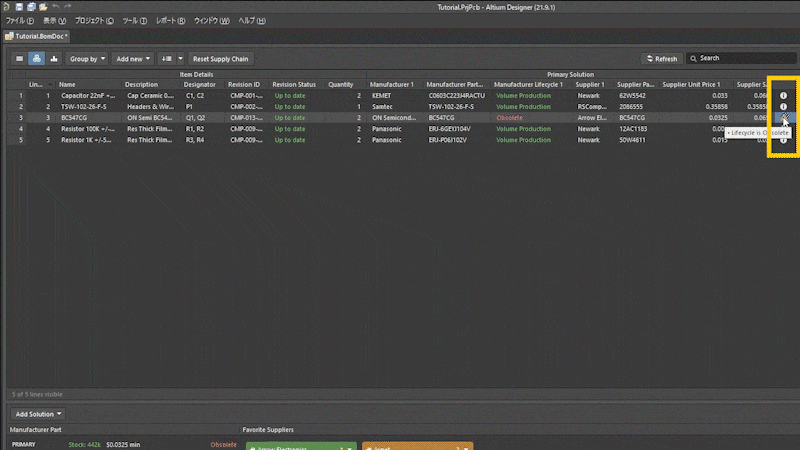Click the Altium Designer logo icon
This screenshot has height=450, width=800.
(6, 7)
